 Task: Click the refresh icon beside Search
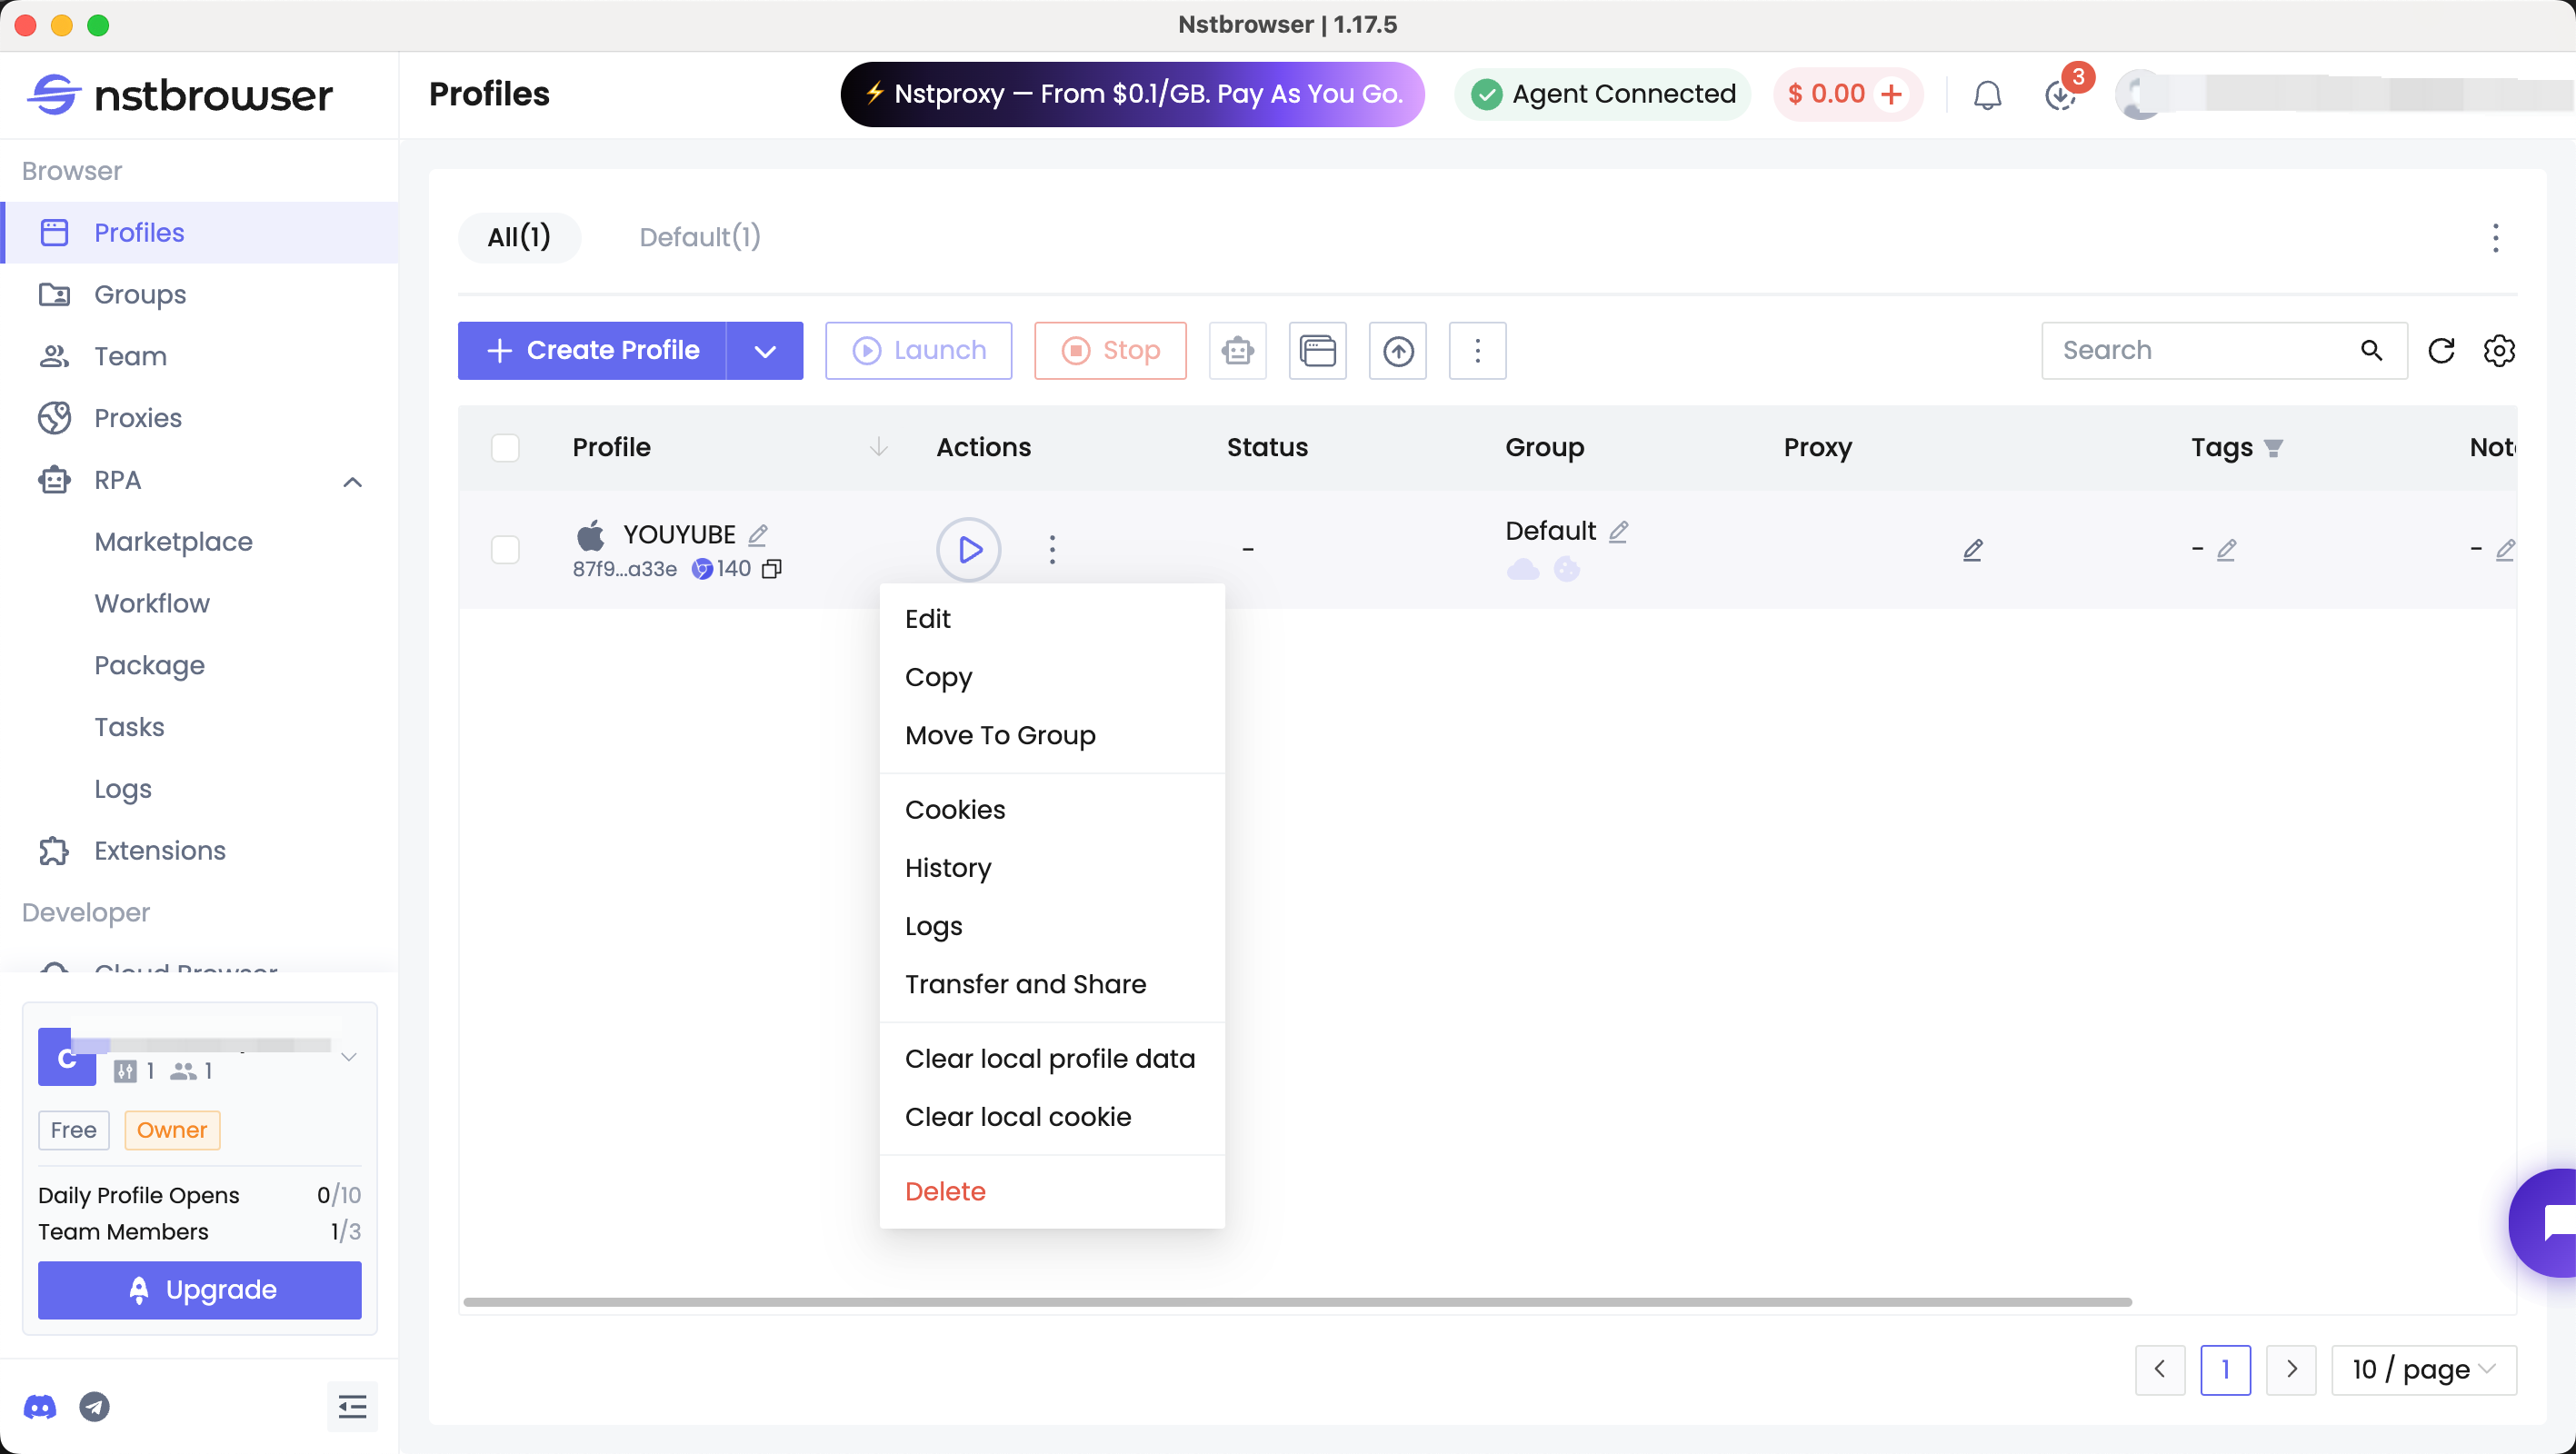[2441, 350]
